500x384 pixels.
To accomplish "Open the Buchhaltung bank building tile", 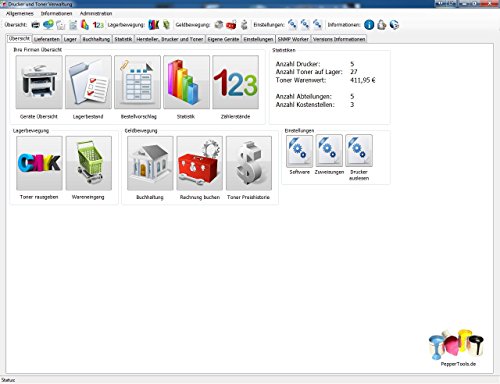I will click(x=150, y=163).
